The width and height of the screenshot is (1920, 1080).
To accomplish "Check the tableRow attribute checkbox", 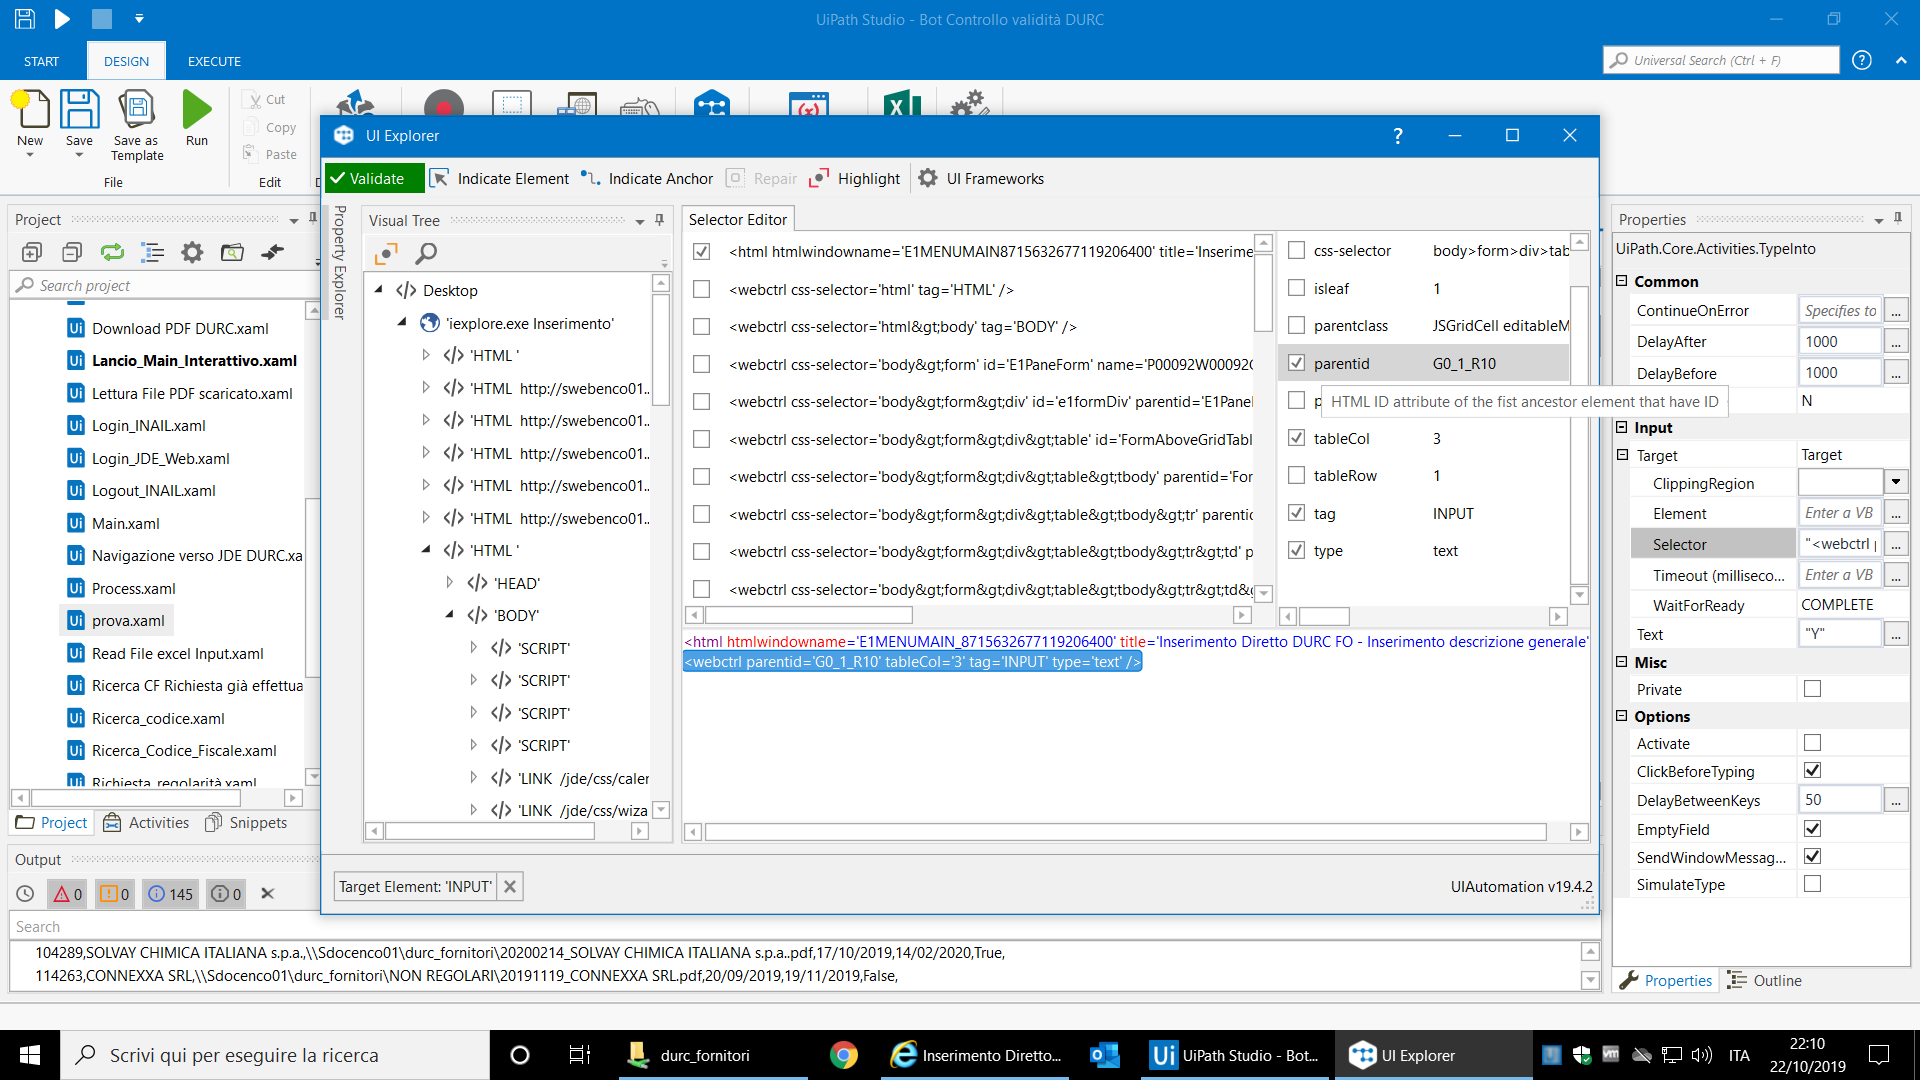I will [x=1296, y=476].
